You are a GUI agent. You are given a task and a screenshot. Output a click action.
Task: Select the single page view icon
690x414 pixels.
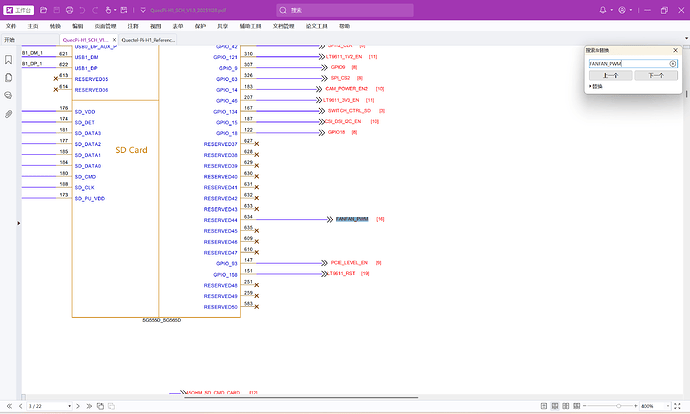tap(544, 406)
